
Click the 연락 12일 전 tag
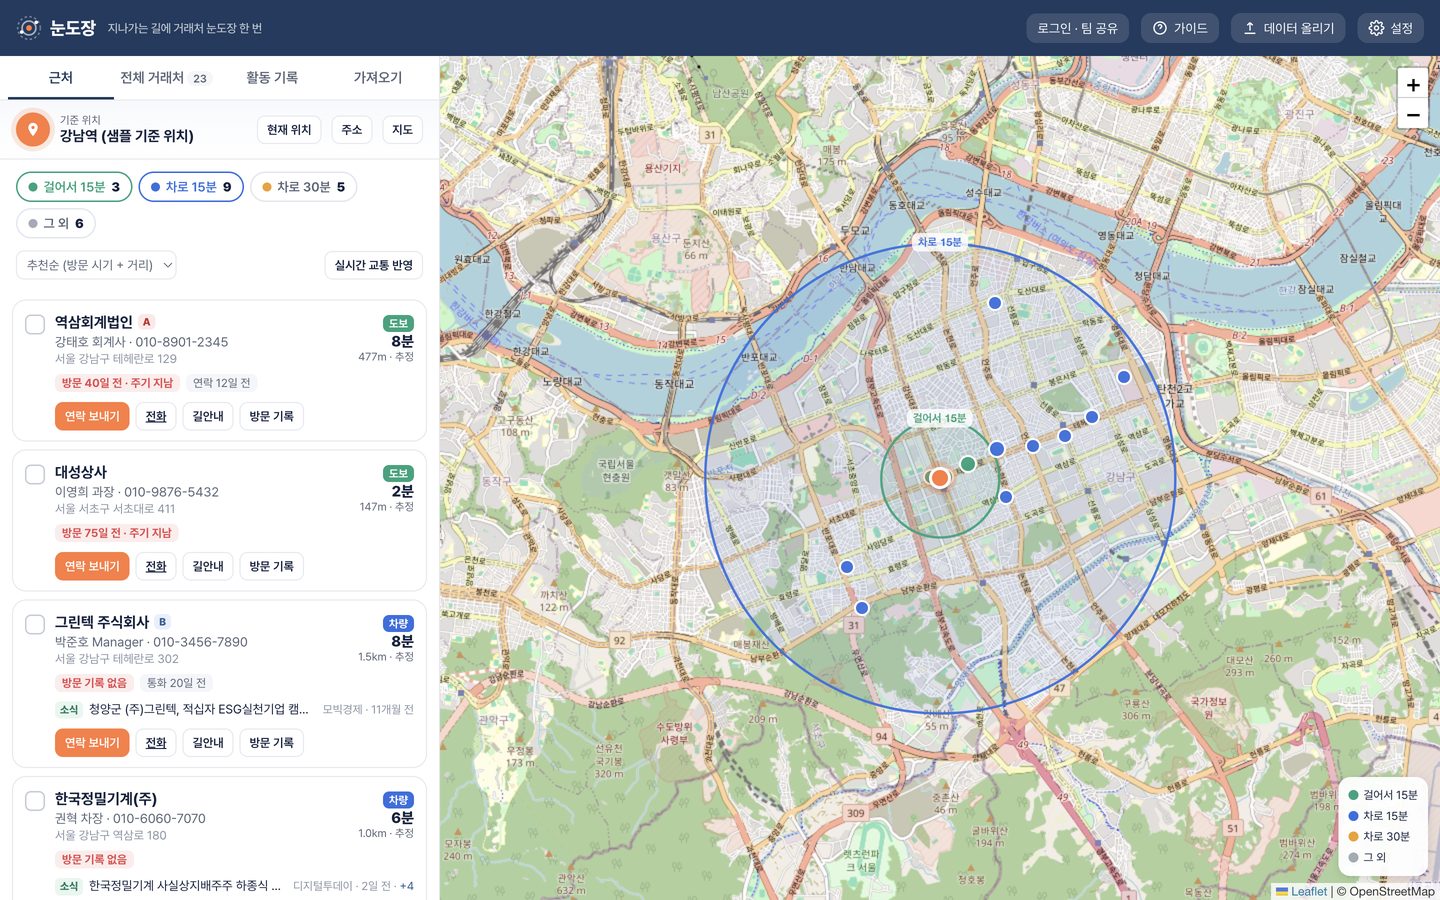[222, 383]
